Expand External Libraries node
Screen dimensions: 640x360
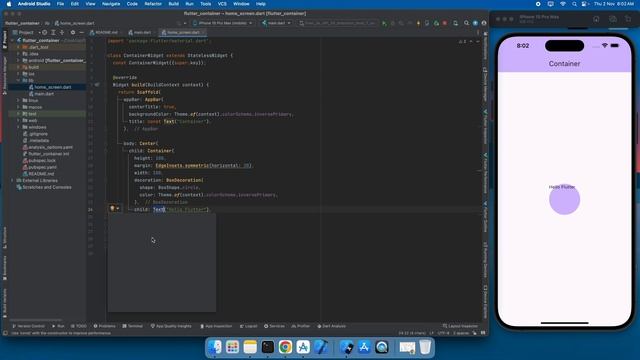13,180
